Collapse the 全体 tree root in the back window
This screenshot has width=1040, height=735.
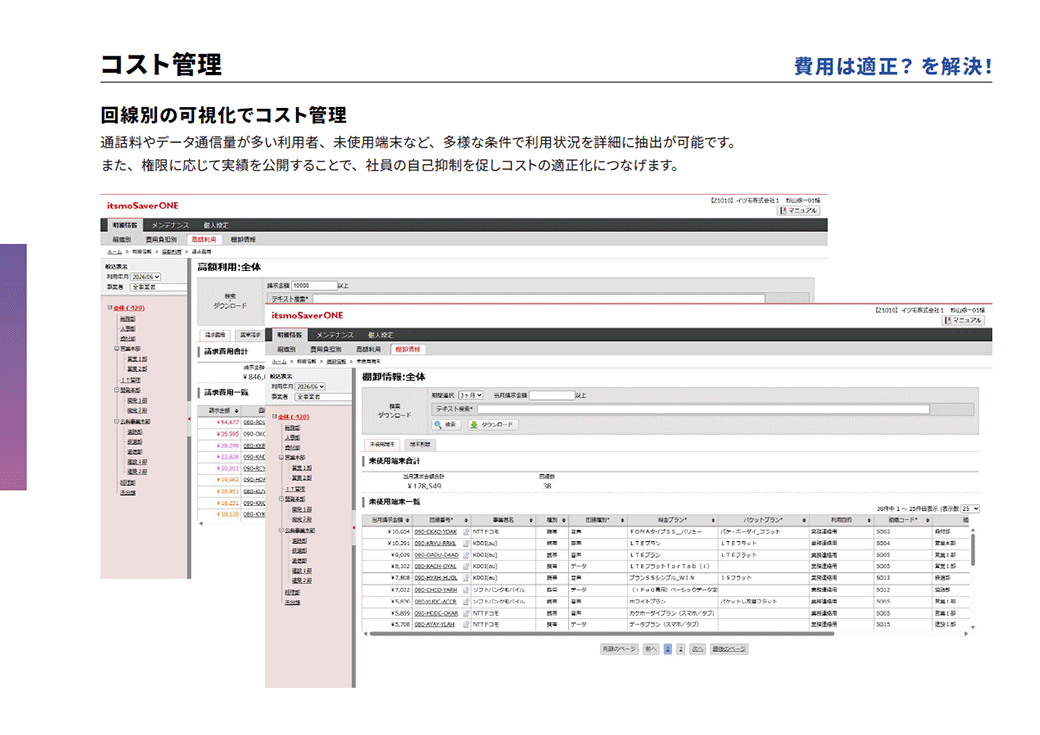110,308
